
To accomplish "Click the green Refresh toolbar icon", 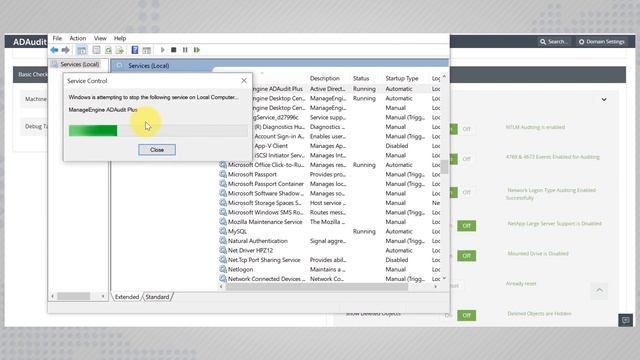I will point(108,50).
